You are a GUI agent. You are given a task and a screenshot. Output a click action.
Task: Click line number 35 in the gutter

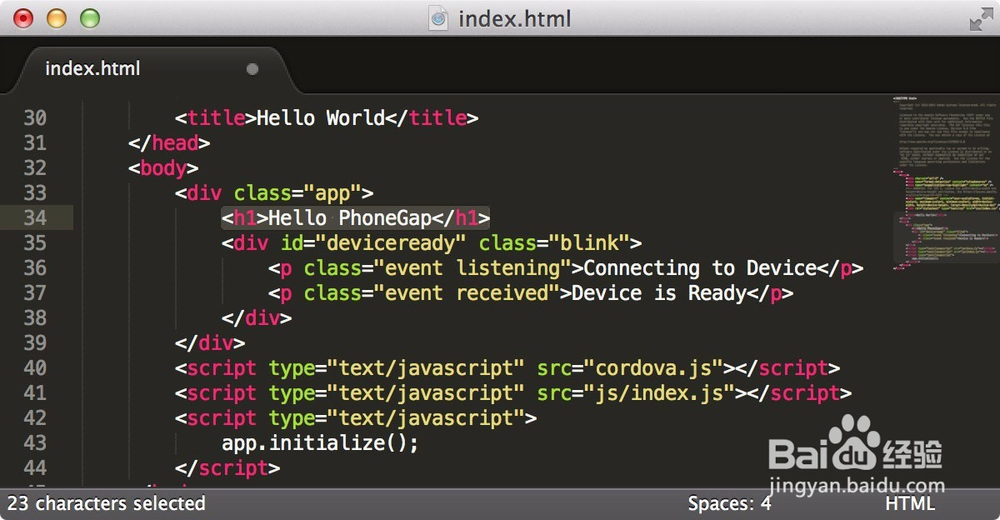pyautogui.click(x=35, y=243)
